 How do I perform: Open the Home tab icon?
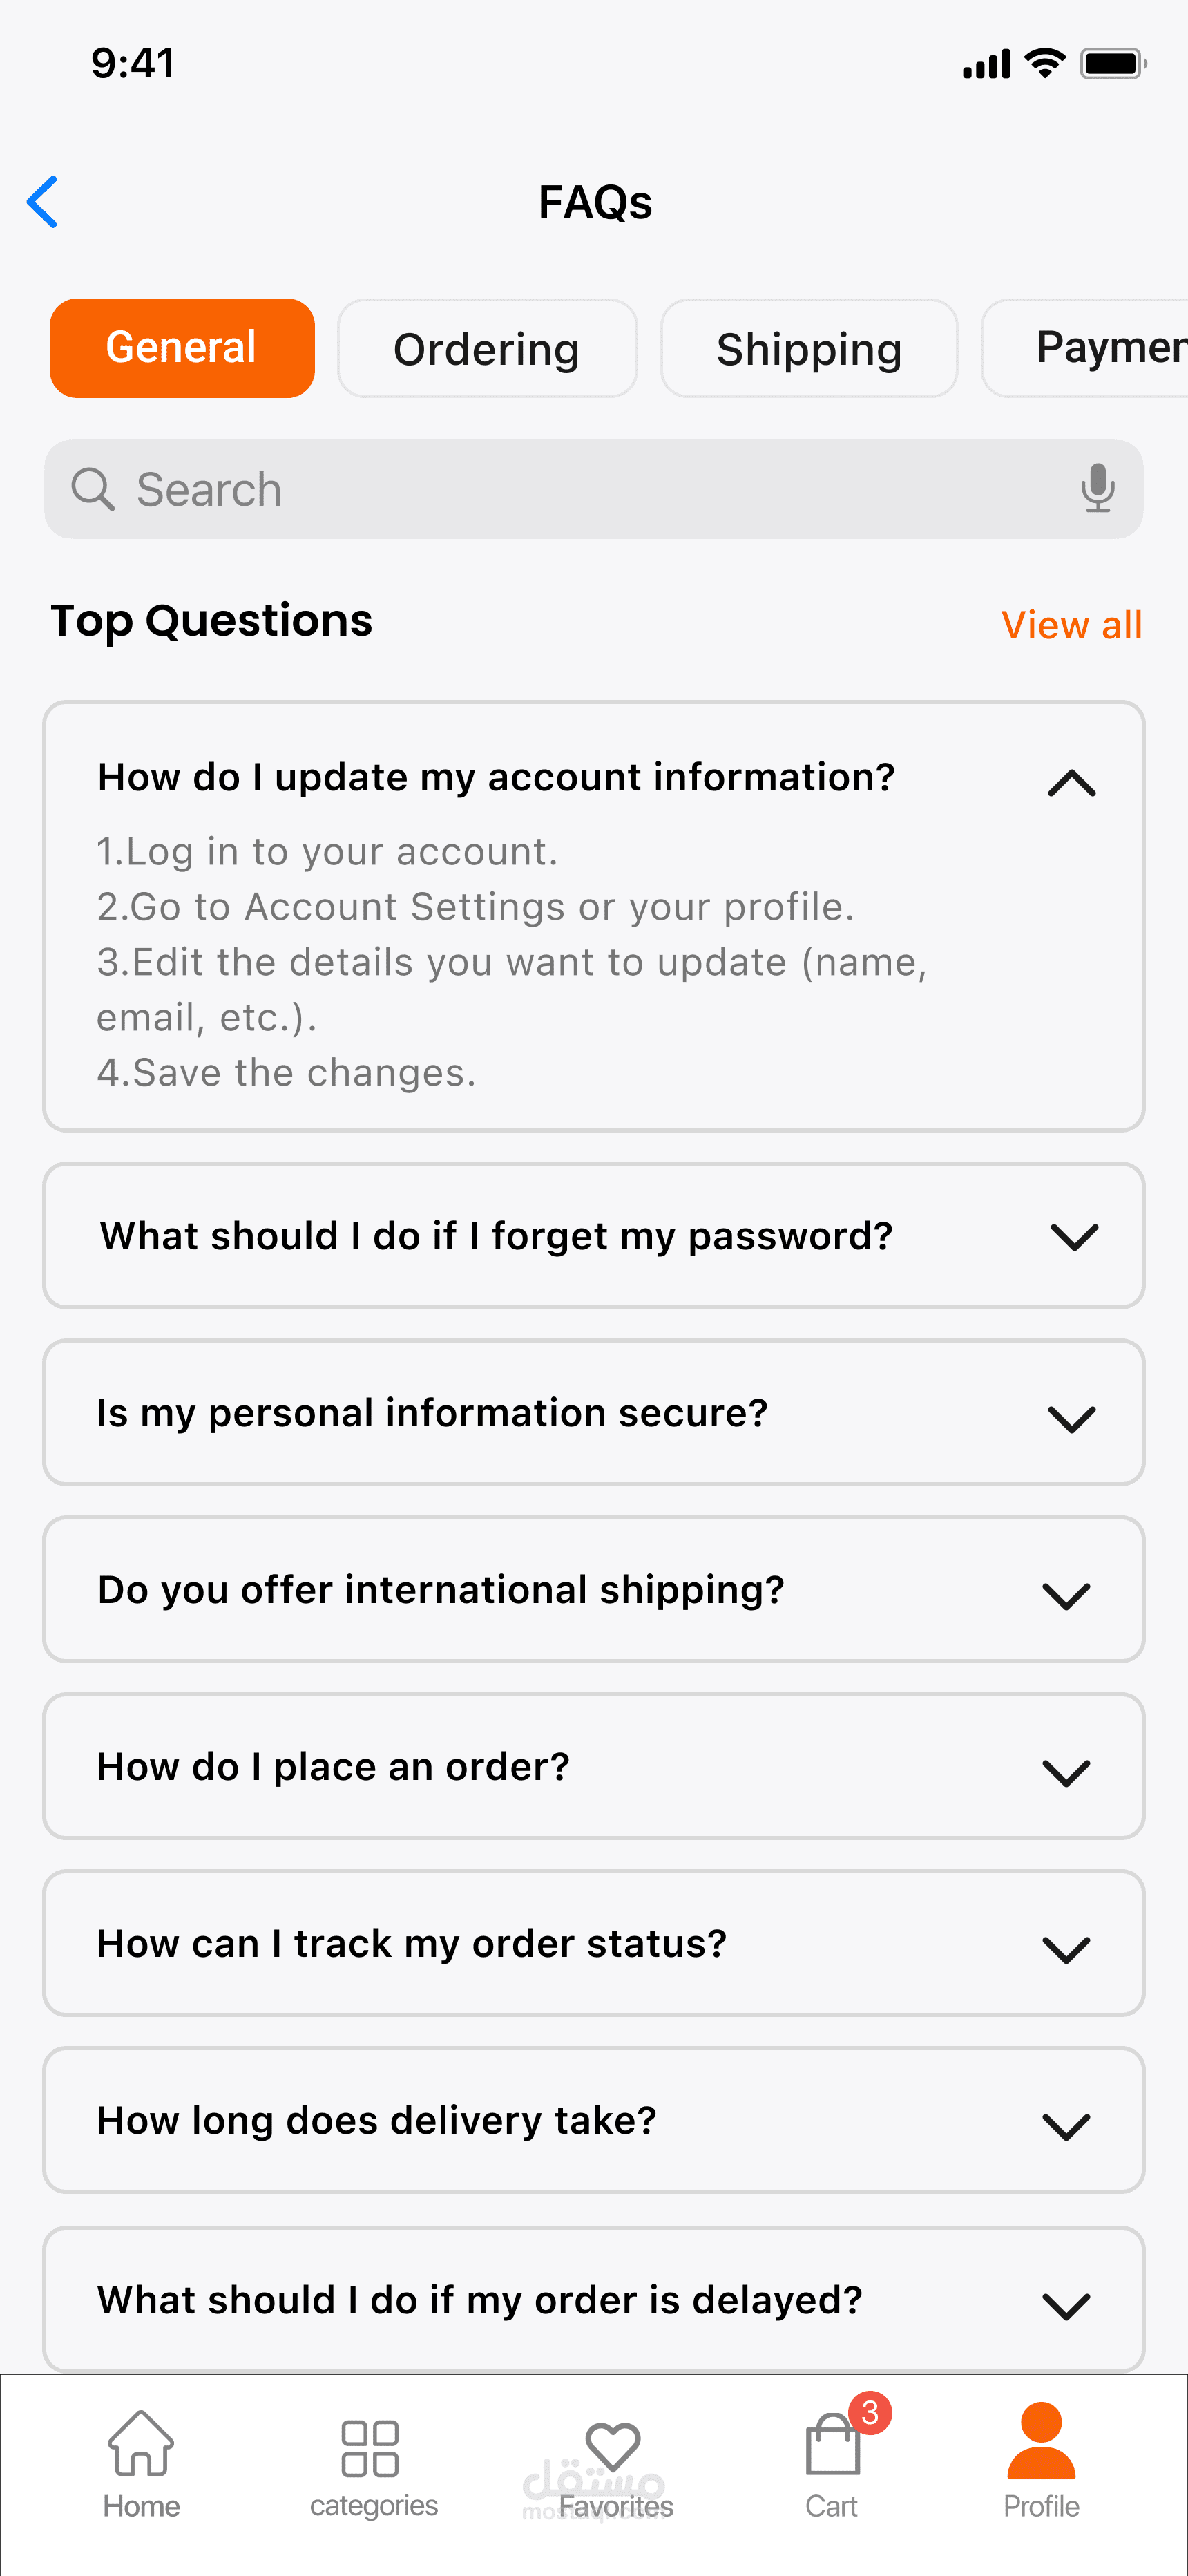141,2443
